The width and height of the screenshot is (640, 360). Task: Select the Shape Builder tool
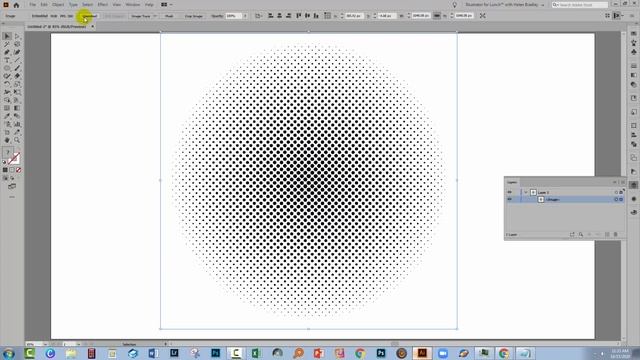point(7,100)
